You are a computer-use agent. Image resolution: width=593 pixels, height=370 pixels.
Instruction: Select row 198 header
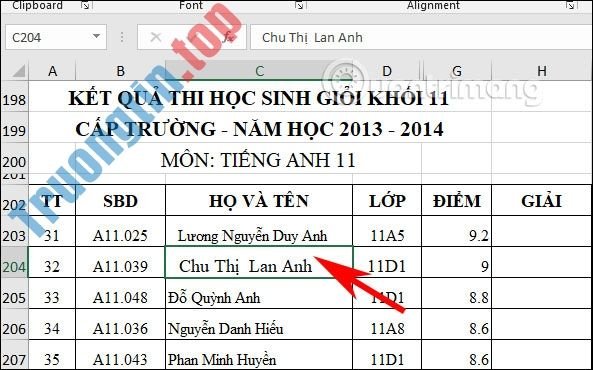pyautogui.click(x=14, y=96)
